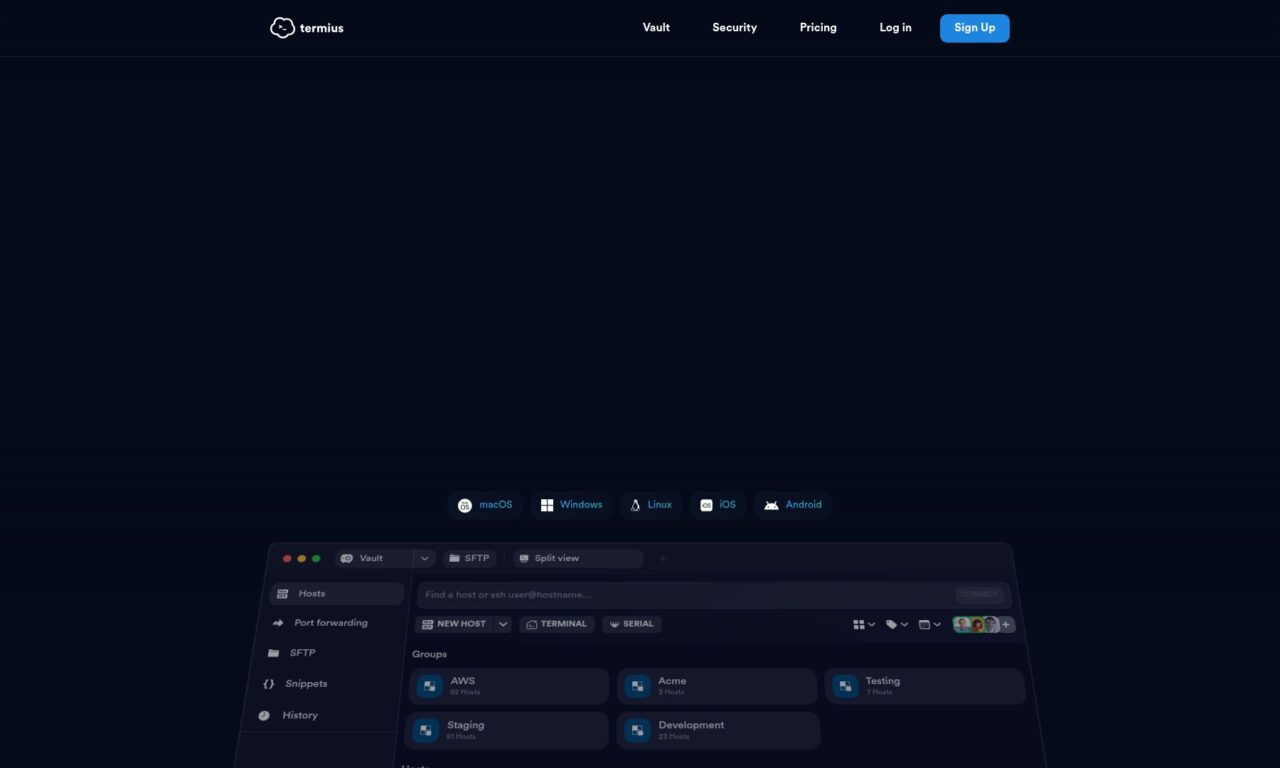The width and height of the screenshot is (1280, 768).
Task: Click the SERIAL button
Action: click(631, 624)
